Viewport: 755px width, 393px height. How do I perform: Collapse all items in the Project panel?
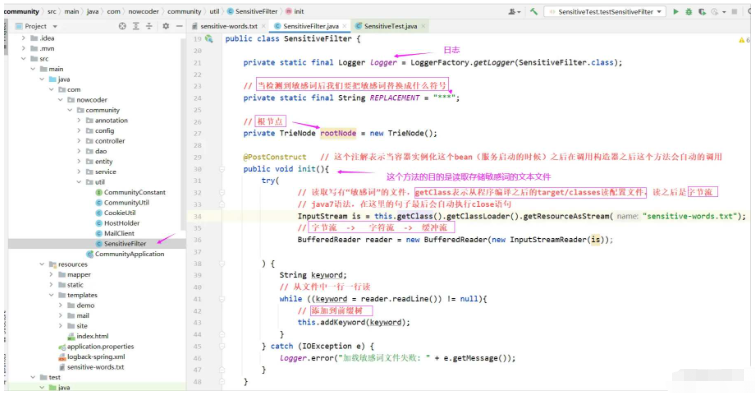point(149,26)
